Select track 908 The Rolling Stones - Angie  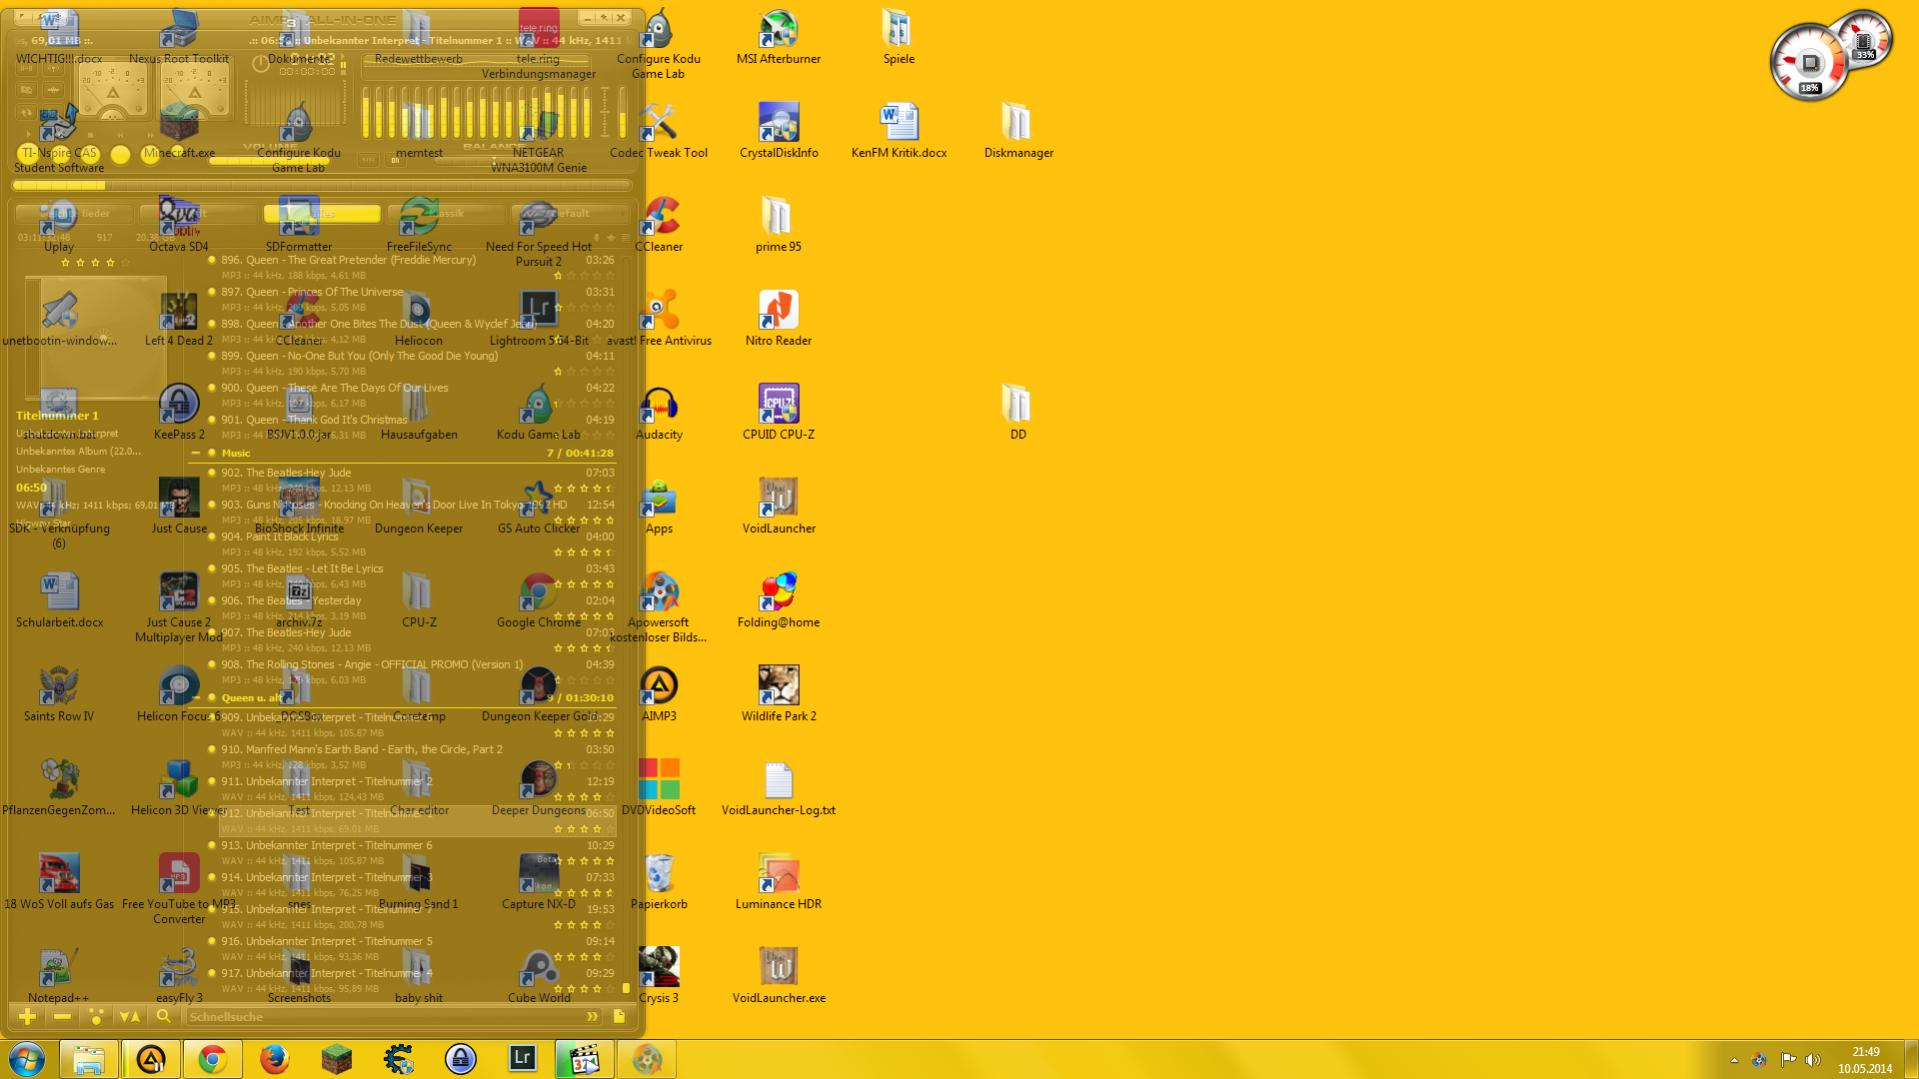pyautogui.click(x=410, y=672)
